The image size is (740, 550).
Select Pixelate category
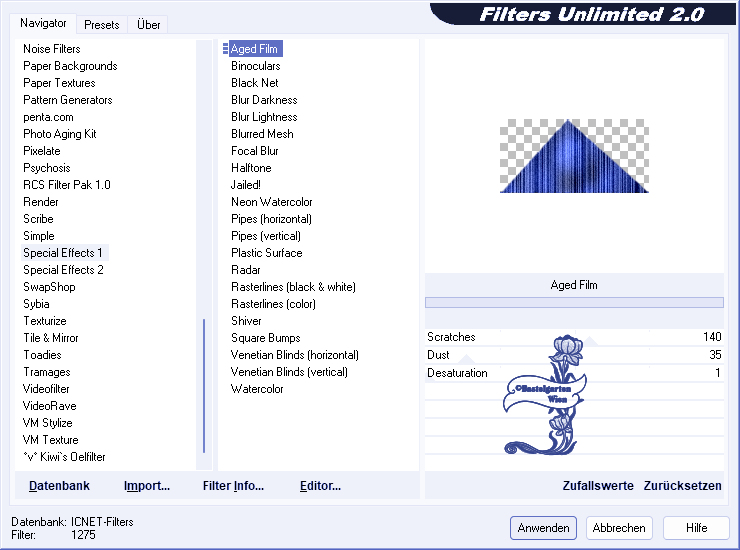pos(42,151)
